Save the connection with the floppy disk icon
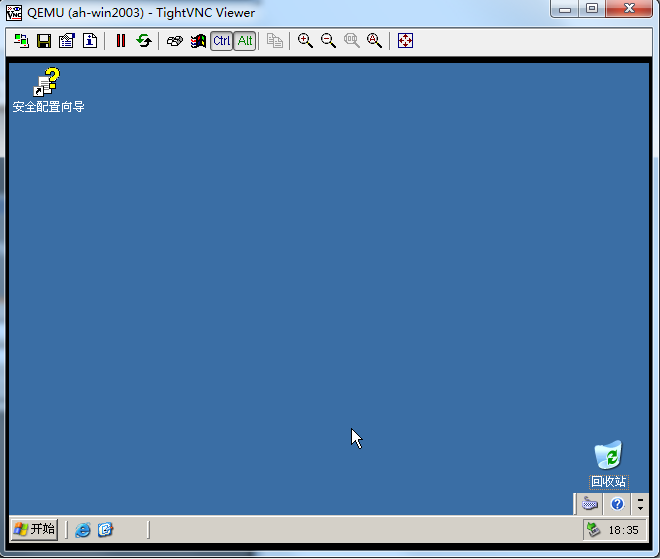Screen dimensions: 660x559 [x=44, y=41]
